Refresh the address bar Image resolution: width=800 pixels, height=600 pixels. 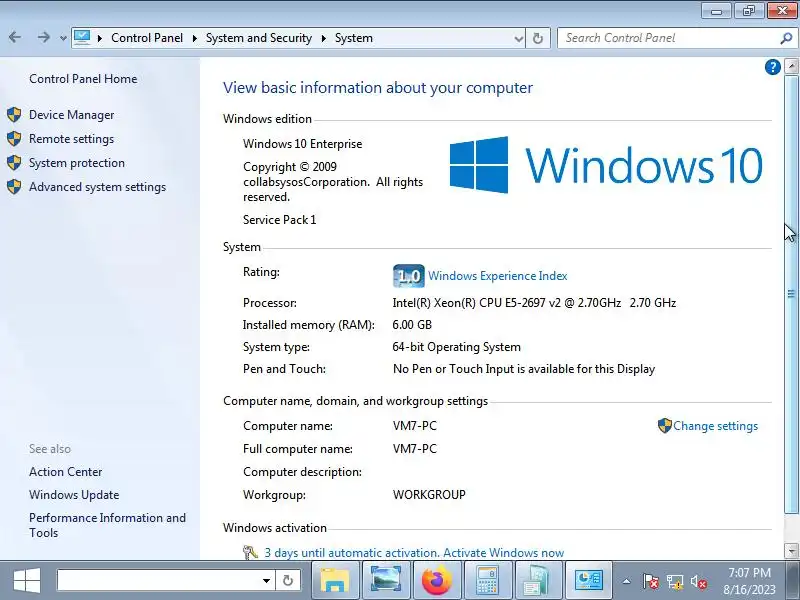pyautogui.click(x=538, y=38)
